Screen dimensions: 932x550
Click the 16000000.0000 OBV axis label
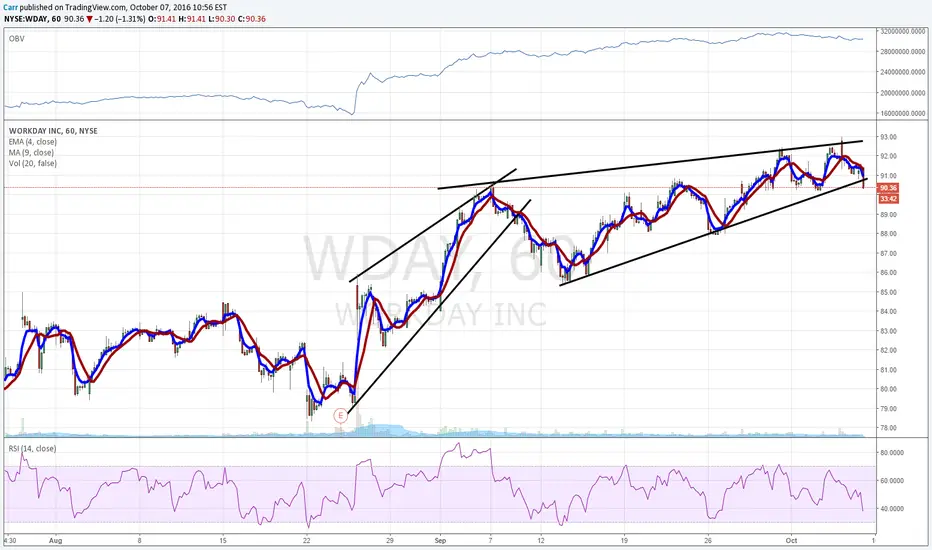click(903, 113)
